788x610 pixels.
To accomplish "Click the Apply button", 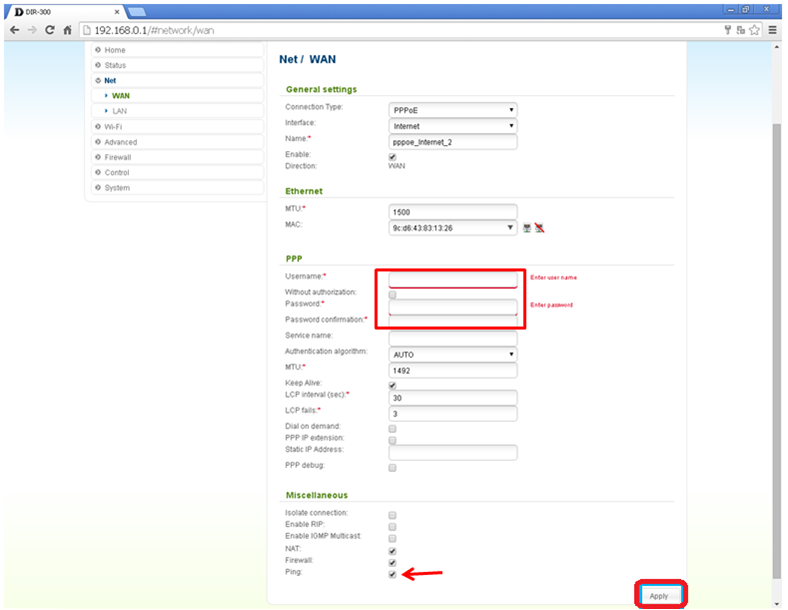I will coord(659,595).
